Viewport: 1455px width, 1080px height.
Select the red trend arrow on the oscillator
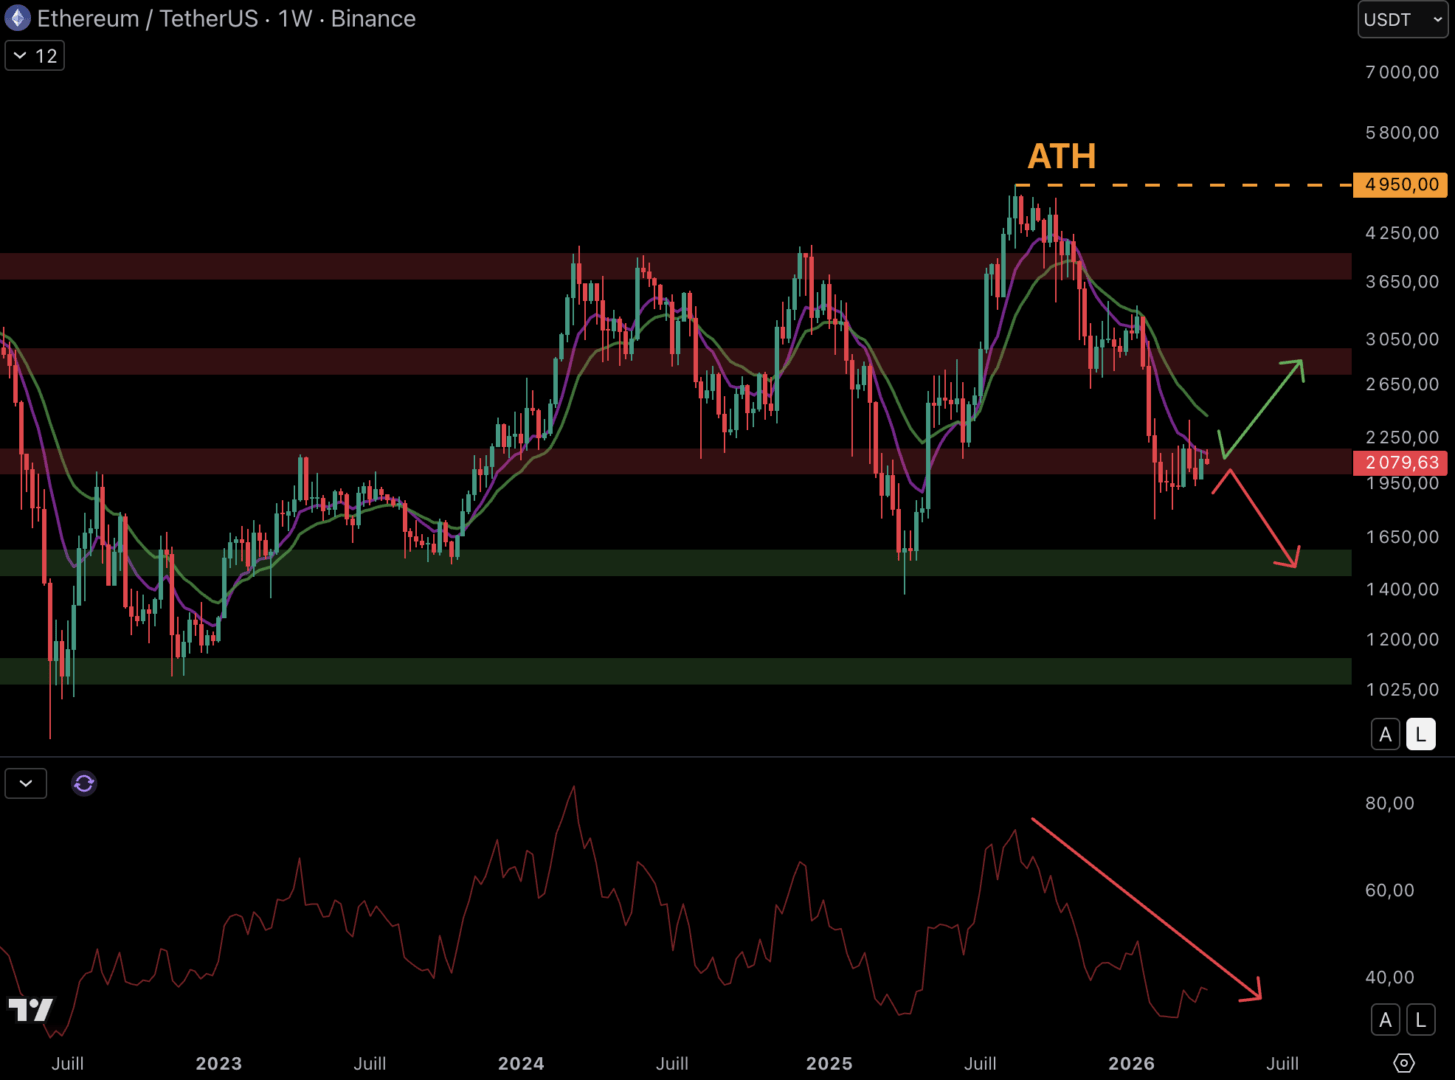[1145, 908]
